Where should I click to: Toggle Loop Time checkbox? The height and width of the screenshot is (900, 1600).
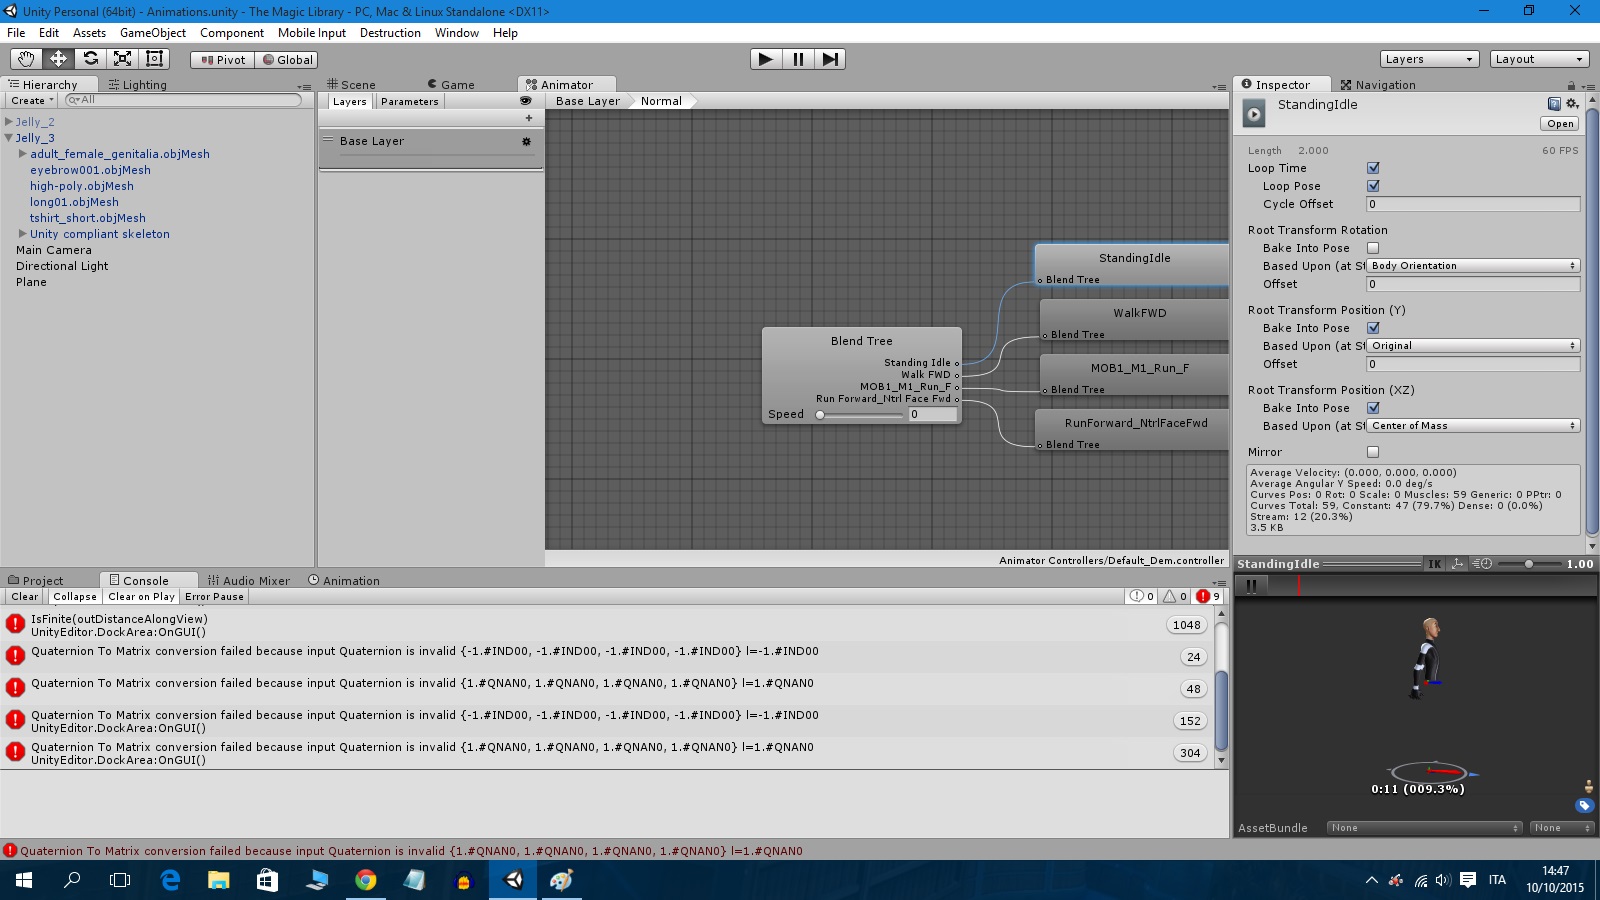click(1373, 168)
